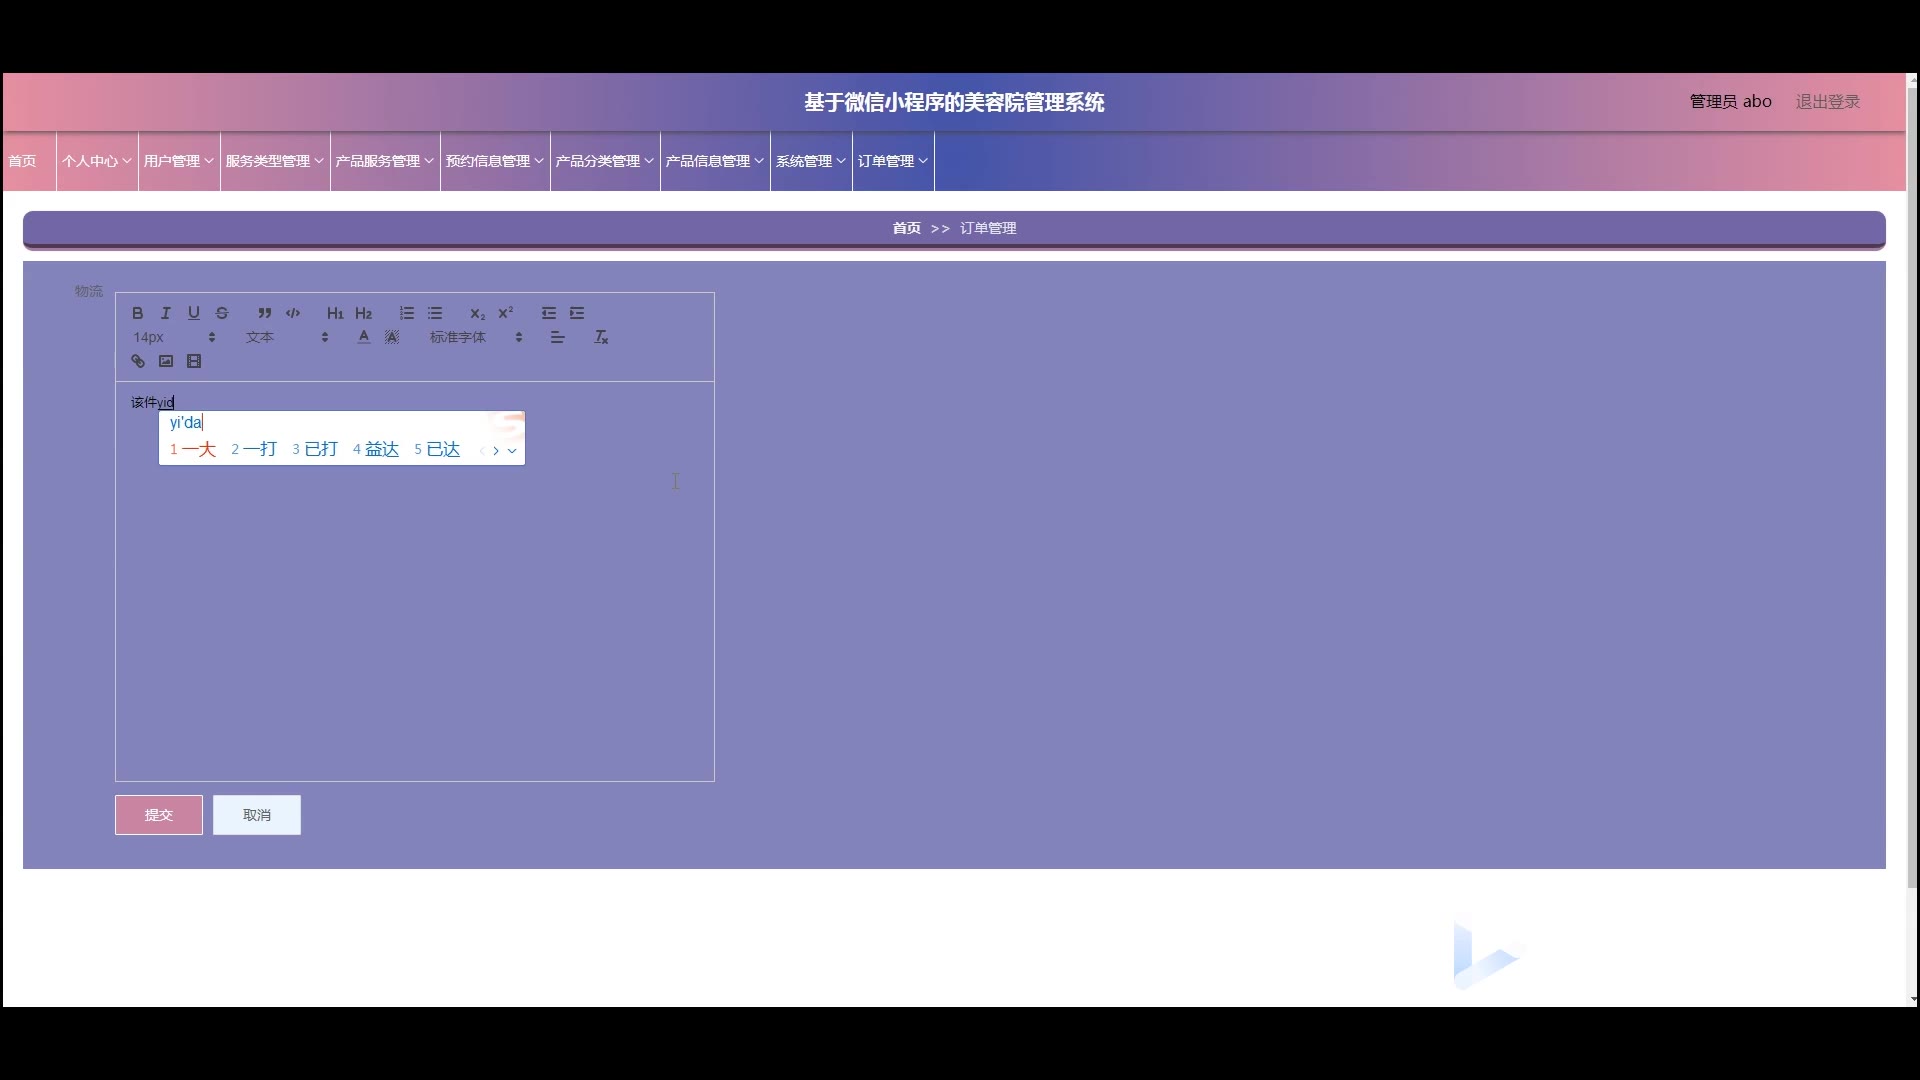Viewport: 1920px width, 1080px height.
Task: Click the 提交 submit button
Action: [159, 815]
